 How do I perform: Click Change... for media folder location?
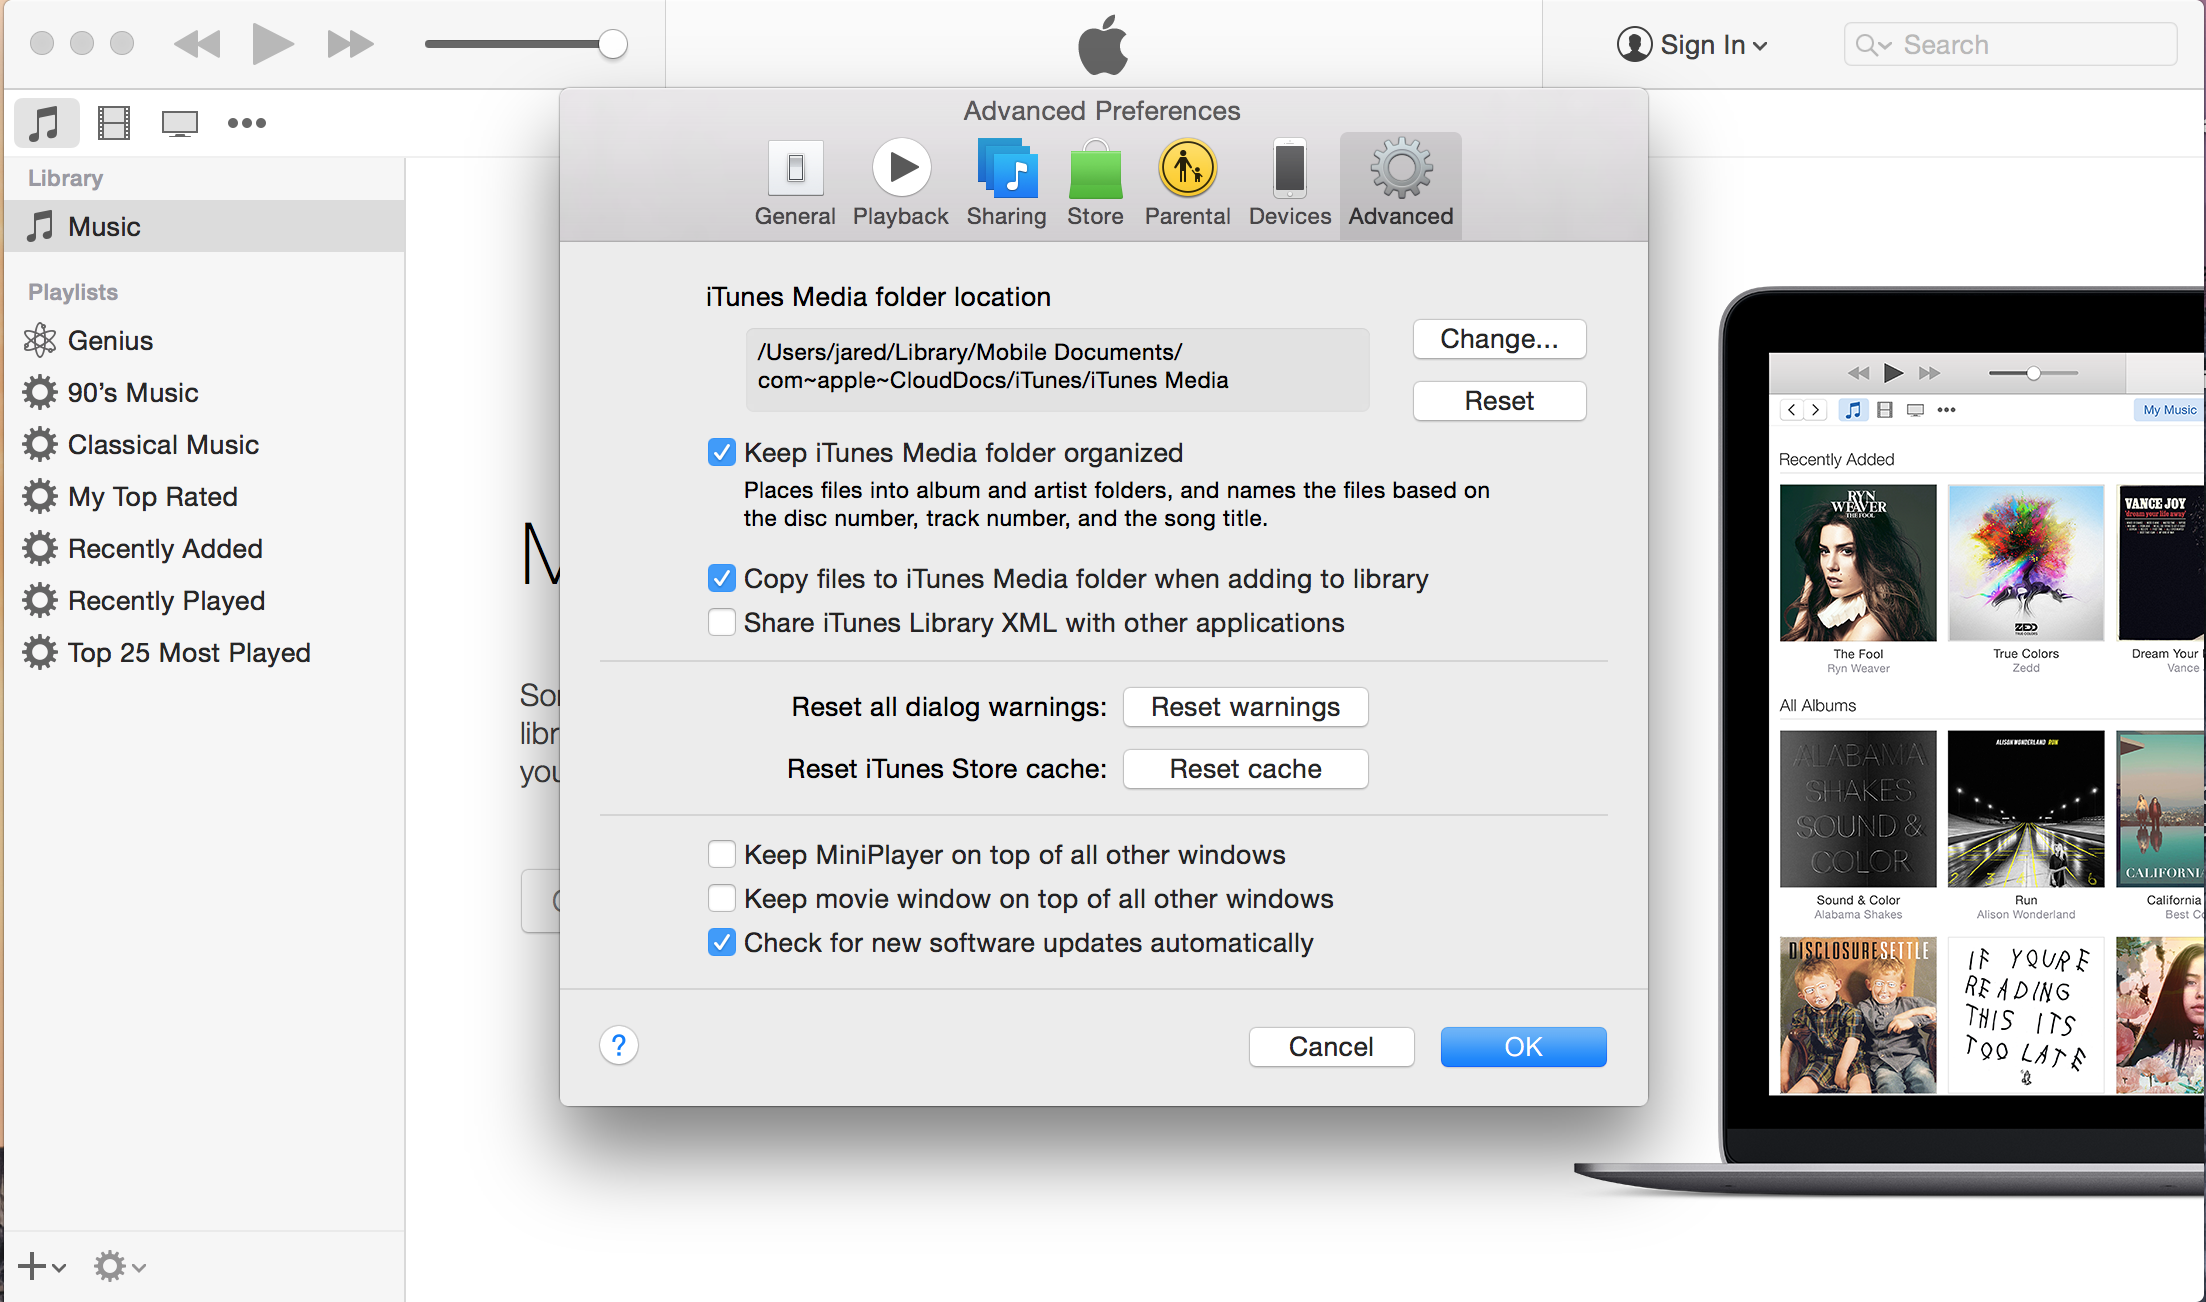(1499, 339)
